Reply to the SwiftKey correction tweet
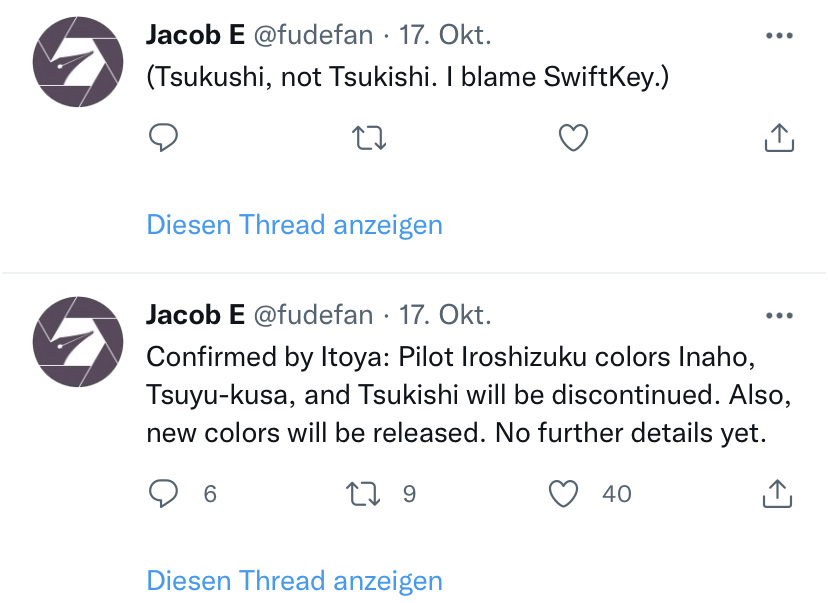The width and height of the screenshot is (828, 603). coord(163,138)
